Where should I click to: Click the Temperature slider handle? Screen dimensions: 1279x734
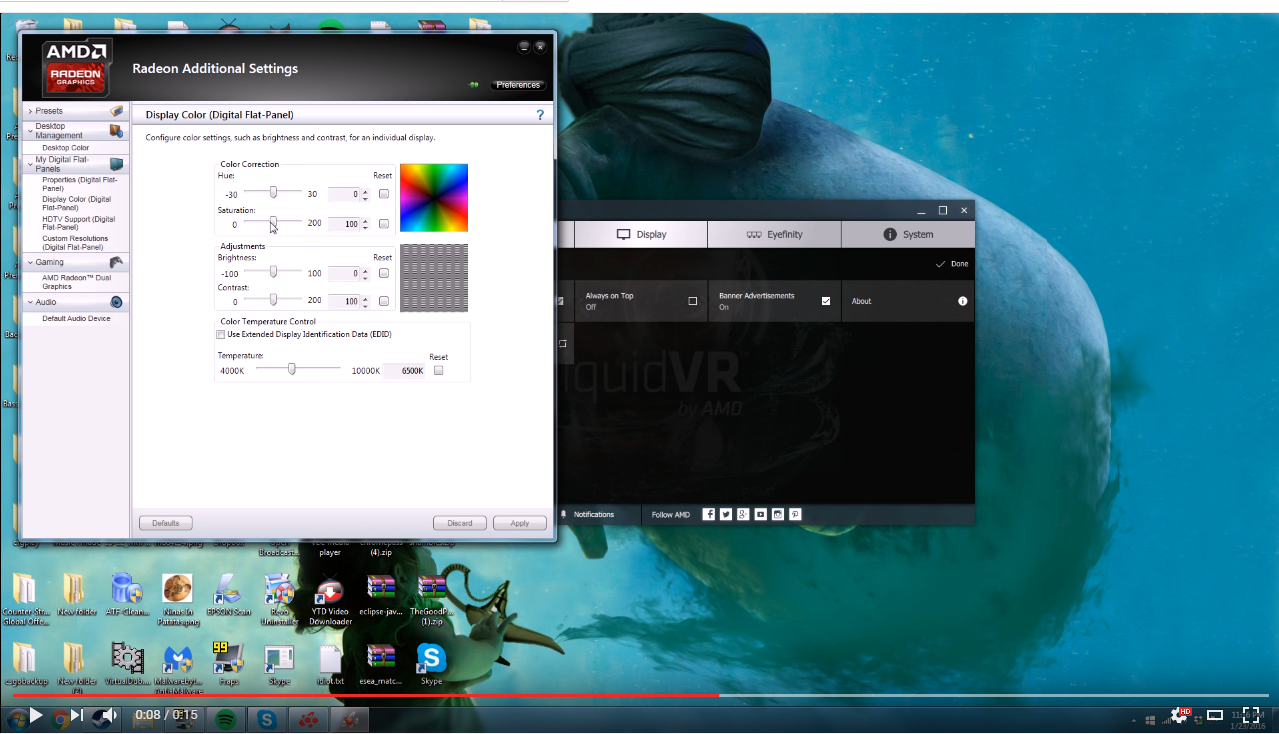291,369
